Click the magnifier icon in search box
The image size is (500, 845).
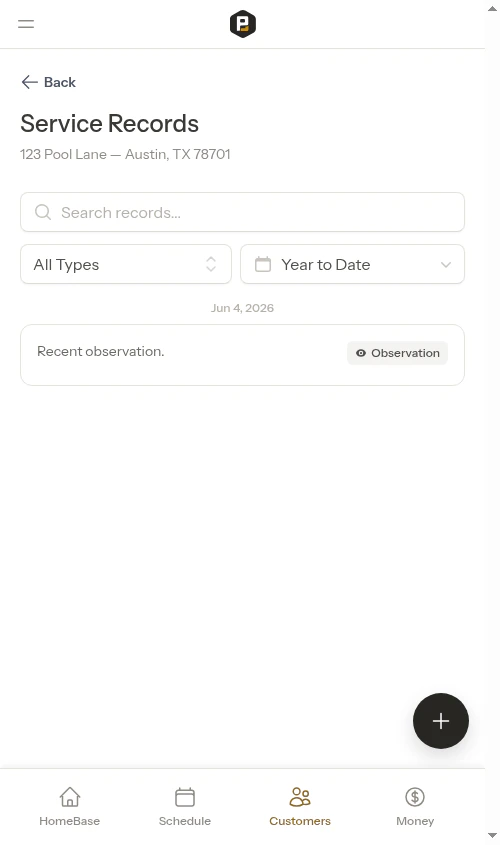point(43,212)
